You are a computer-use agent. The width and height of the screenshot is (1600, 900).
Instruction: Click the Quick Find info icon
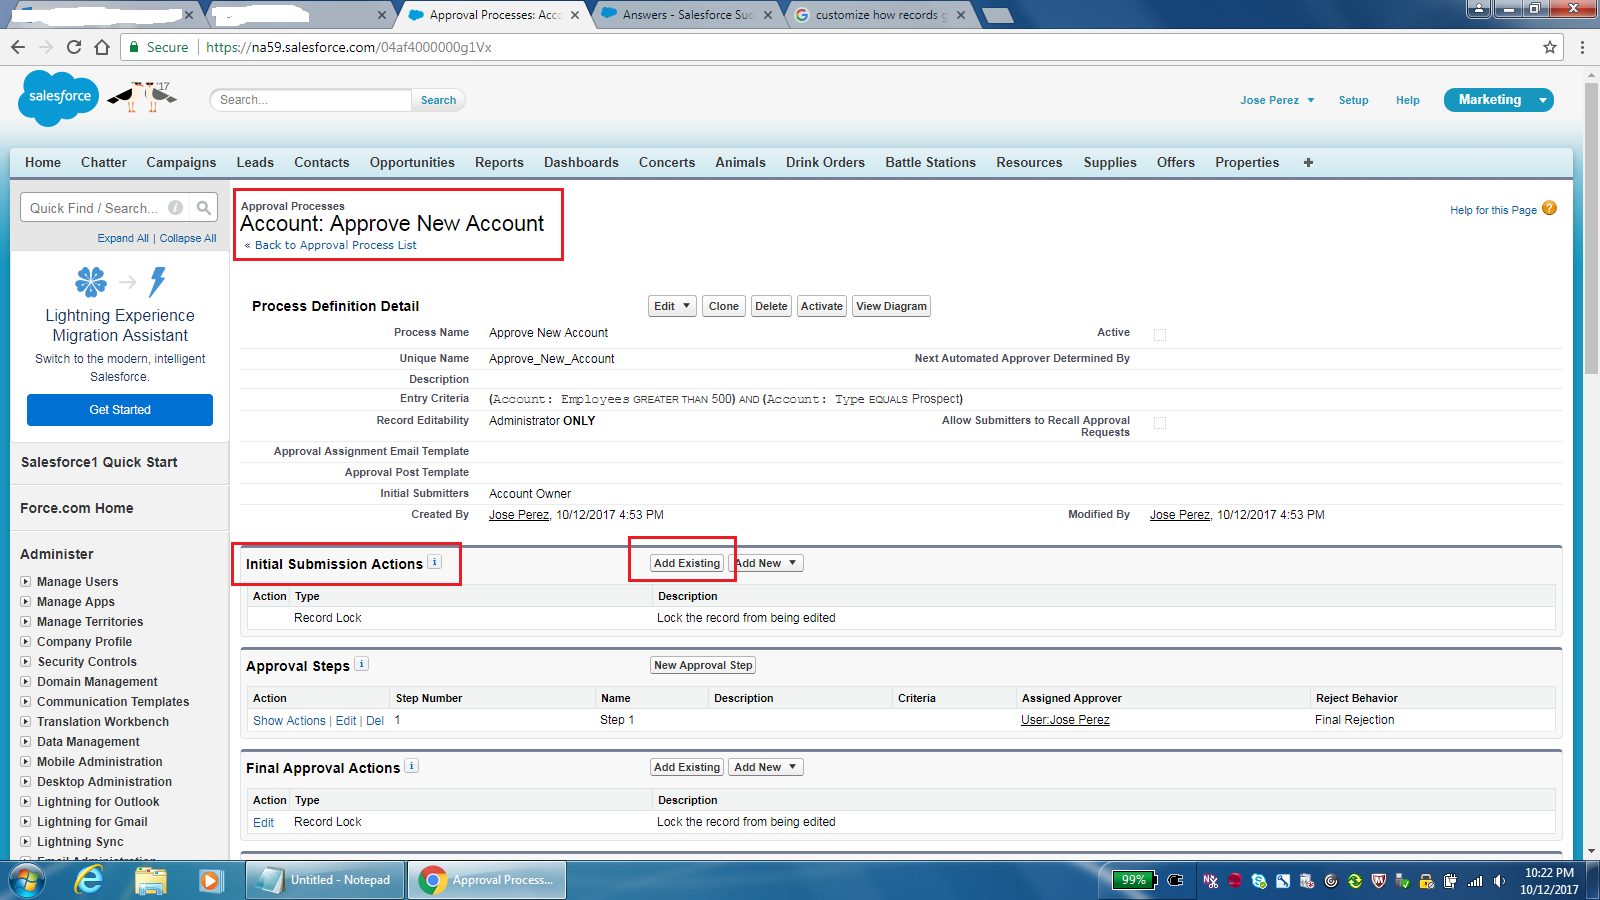pyautogui.click(x=176, y=208)
